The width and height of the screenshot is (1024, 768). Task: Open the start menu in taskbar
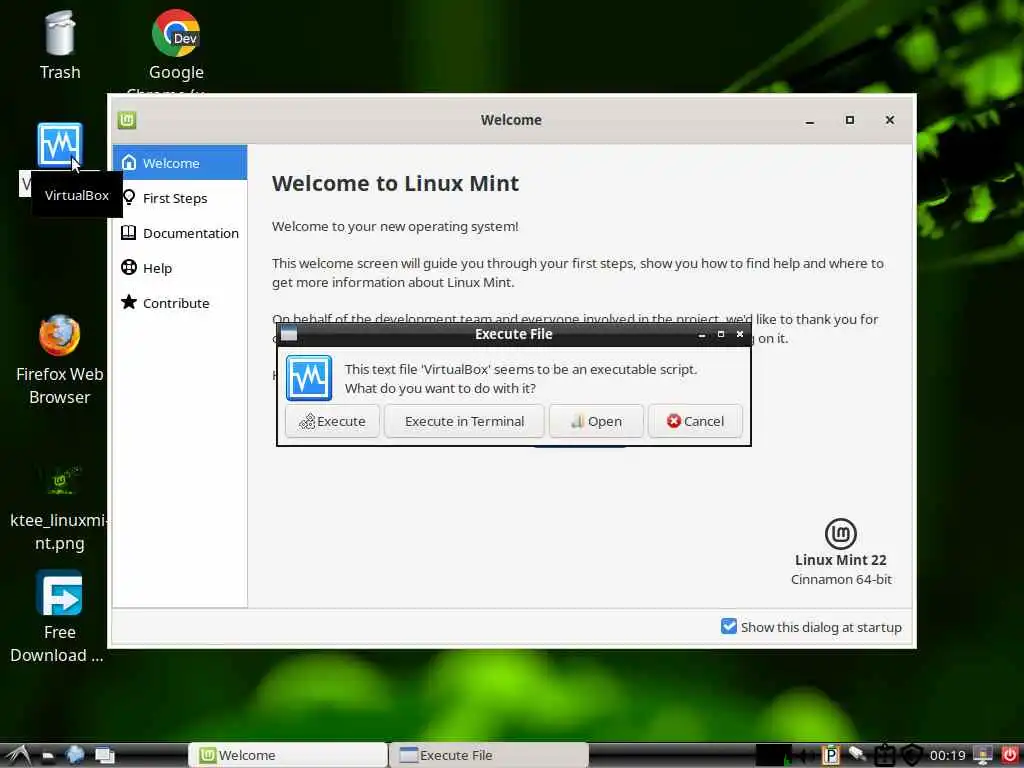(x=17, y=756)
